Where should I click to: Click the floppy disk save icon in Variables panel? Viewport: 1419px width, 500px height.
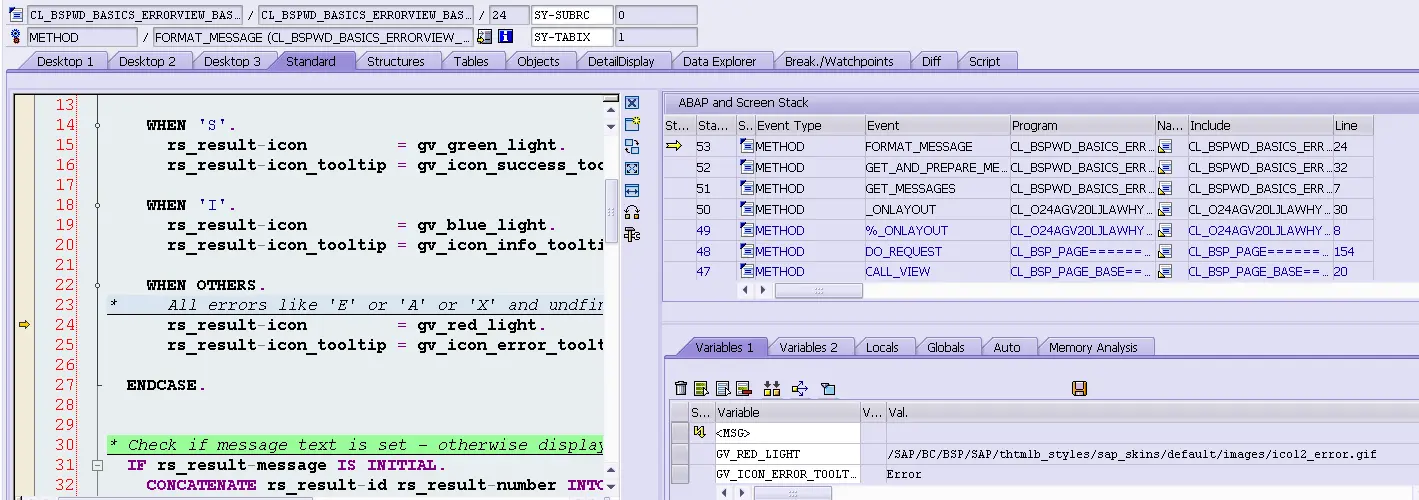pos(1079,388)
